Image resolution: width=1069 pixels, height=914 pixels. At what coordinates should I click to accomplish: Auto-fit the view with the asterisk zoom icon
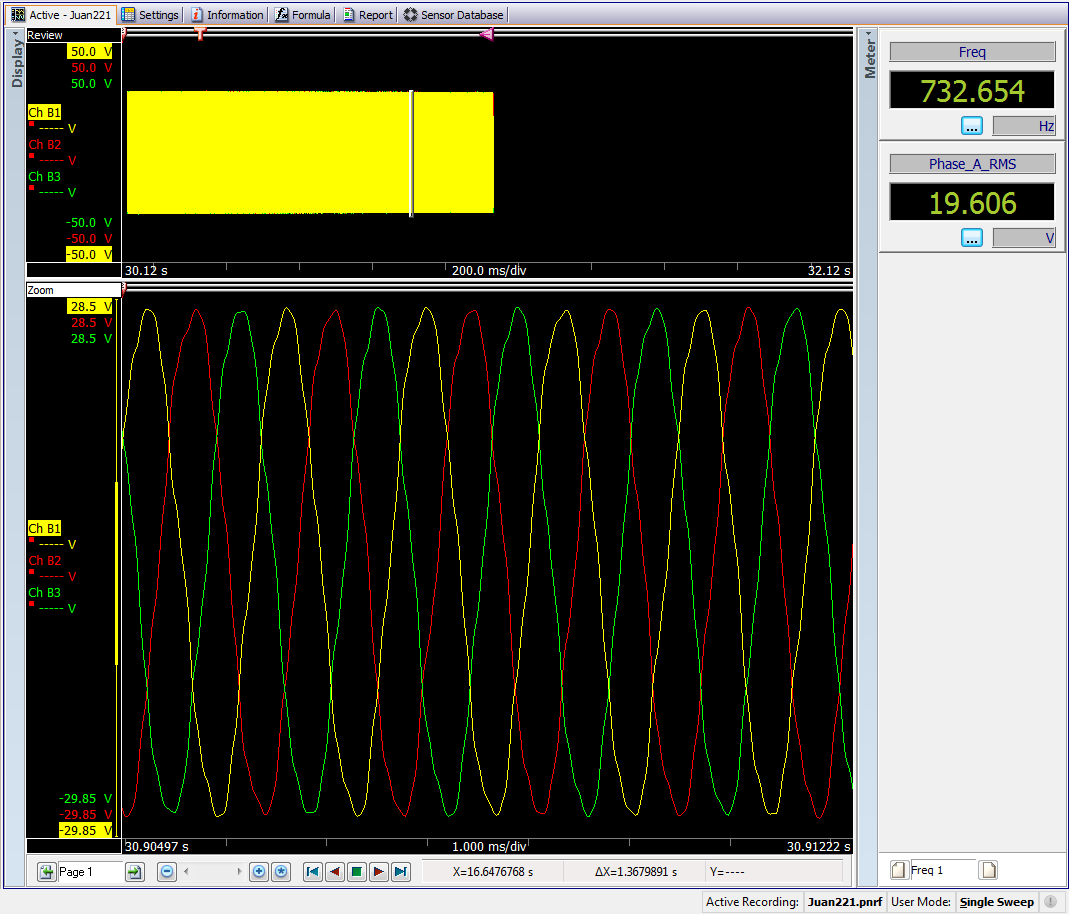point(281,872)
